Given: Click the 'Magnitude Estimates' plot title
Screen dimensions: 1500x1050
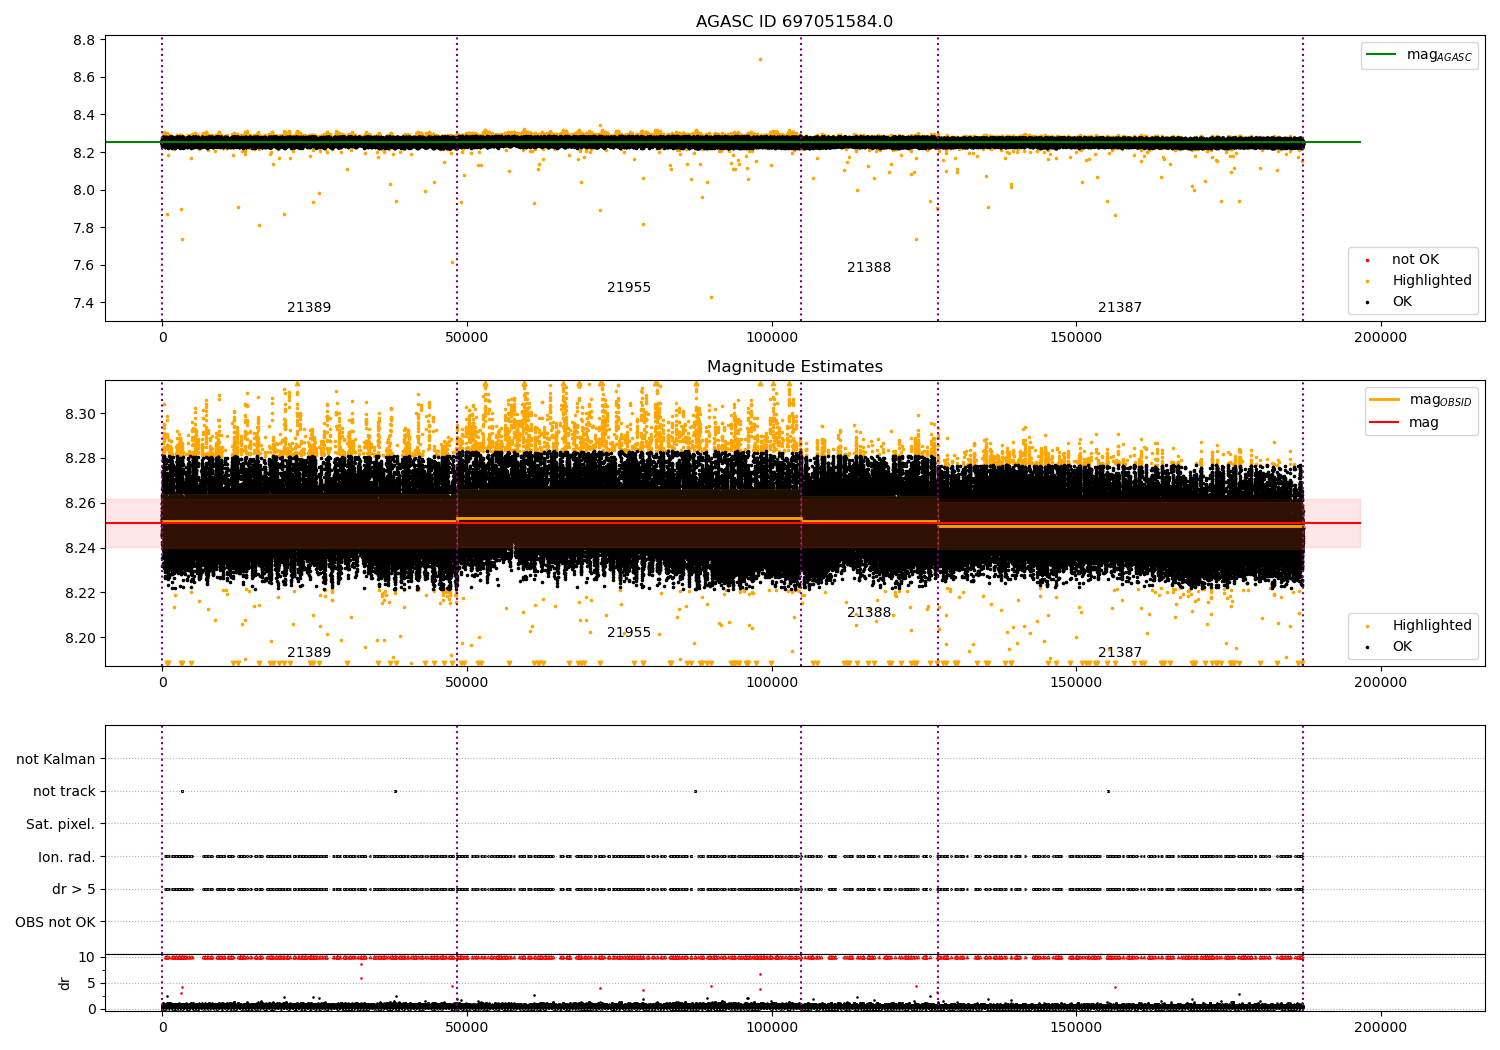Looking at the screenshot, I should 794,367.
